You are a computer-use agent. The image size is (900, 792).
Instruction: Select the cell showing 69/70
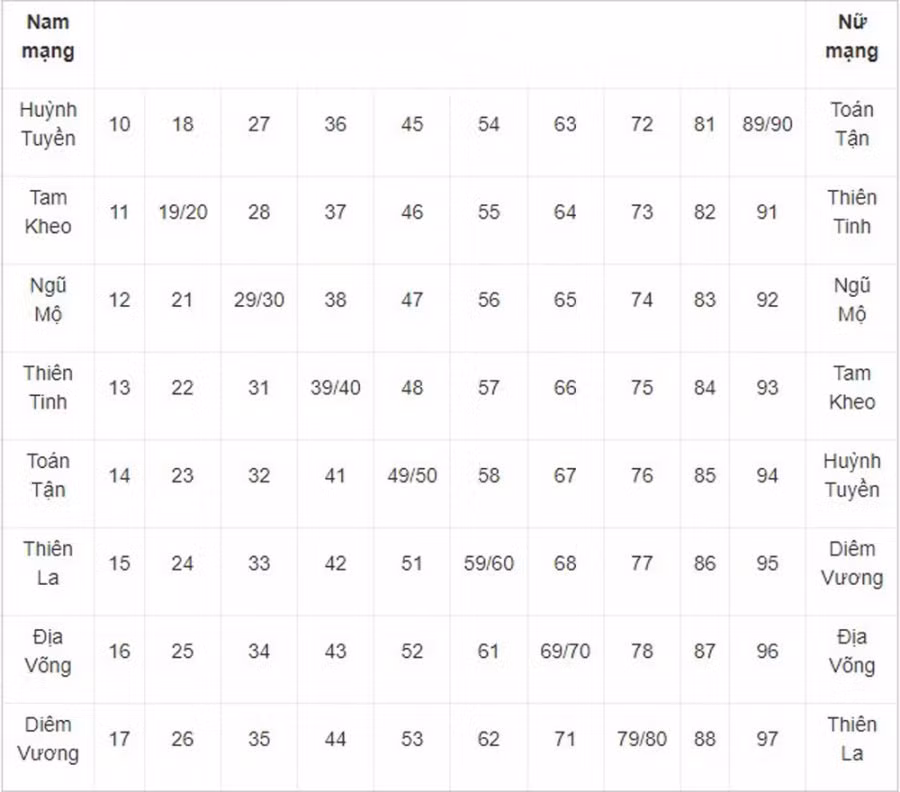coord(565,652)
